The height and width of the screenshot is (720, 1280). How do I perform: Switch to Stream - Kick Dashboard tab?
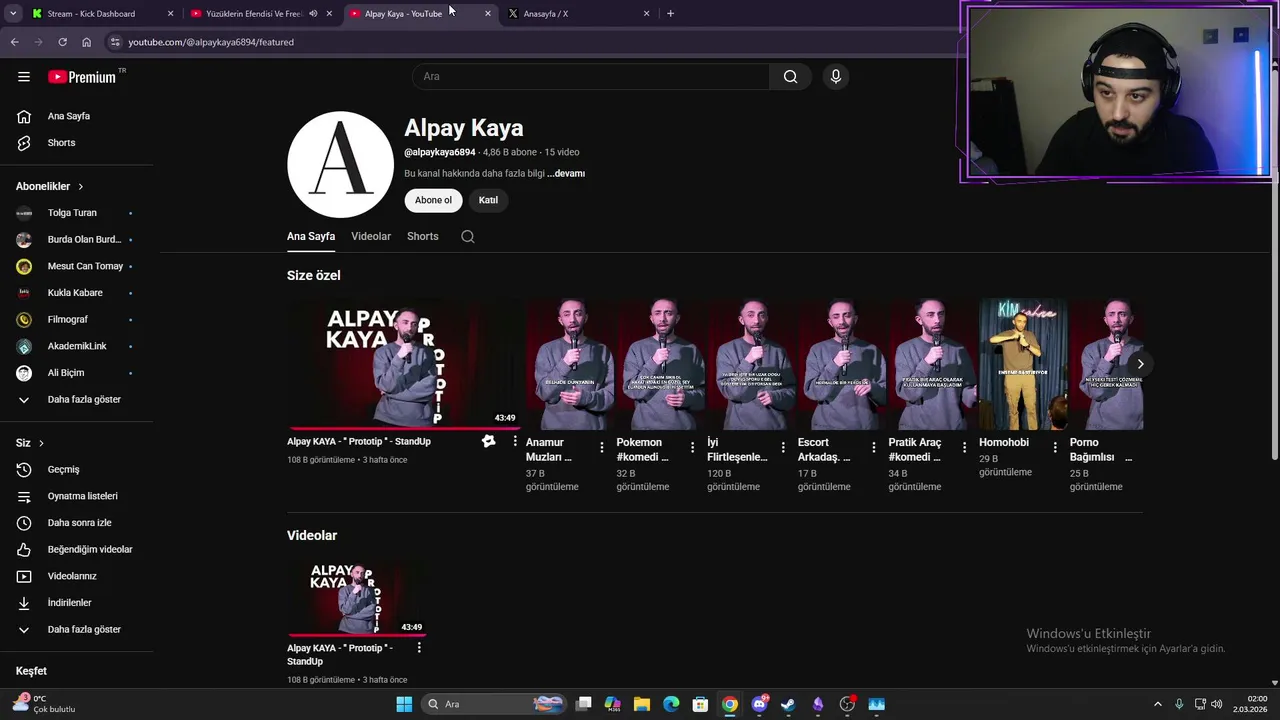[92, 14]
